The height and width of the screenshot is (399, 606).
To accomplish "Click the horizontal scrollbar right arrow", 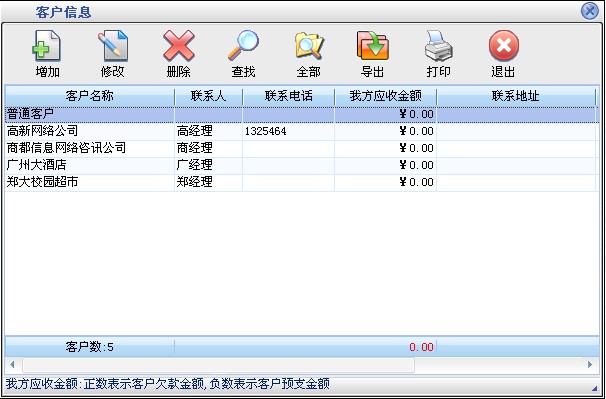I will pyautogui.click(x=590, y=365).
